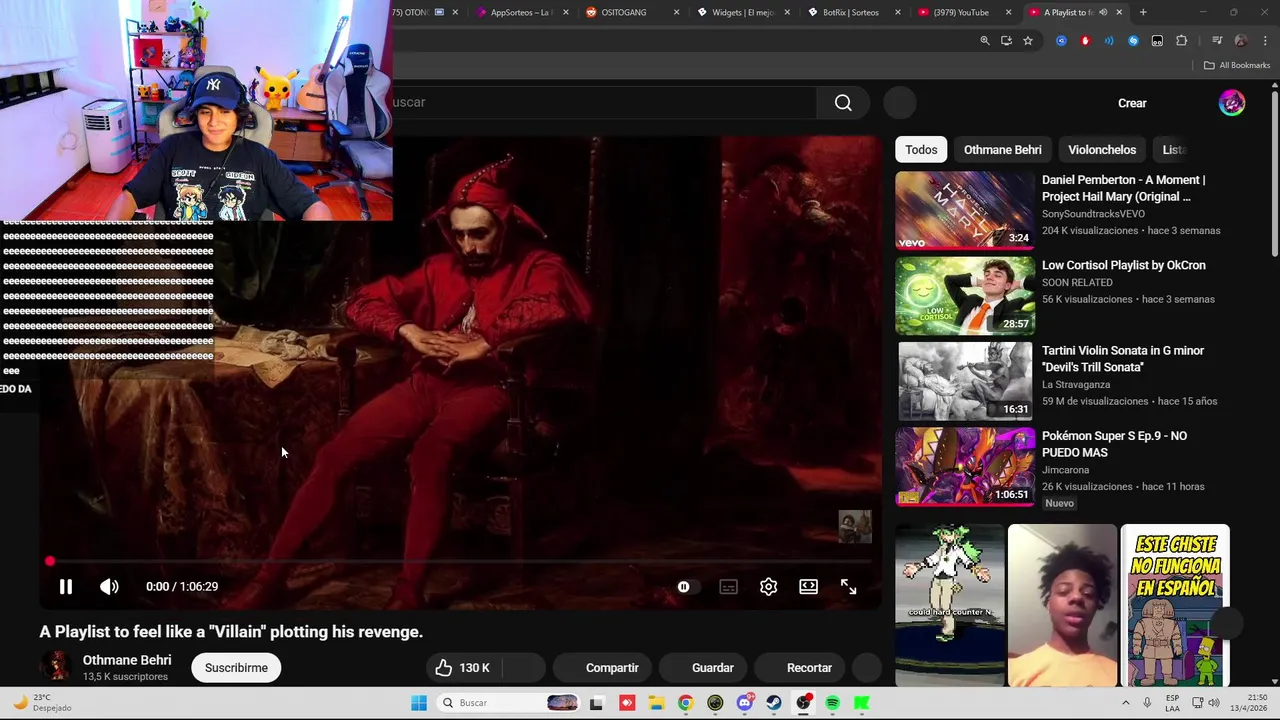Click the install app icon in address bar
The width and height of the screenshot is (1280, 720).
(x=1006, y=41)
